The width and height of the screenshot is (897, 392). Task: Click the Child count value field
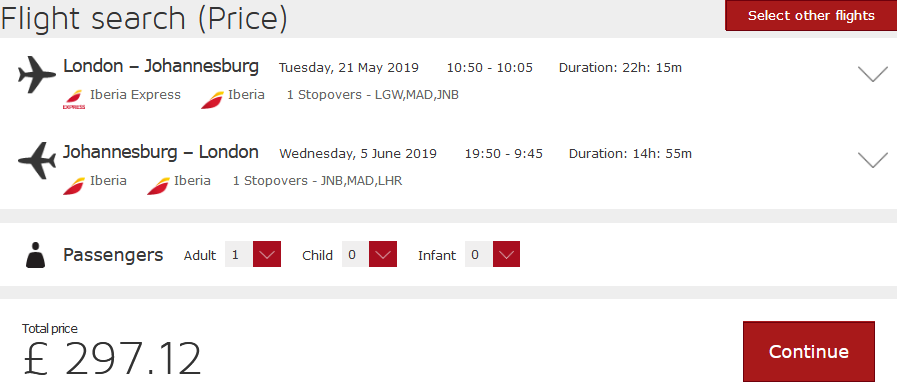pos(355,255)
